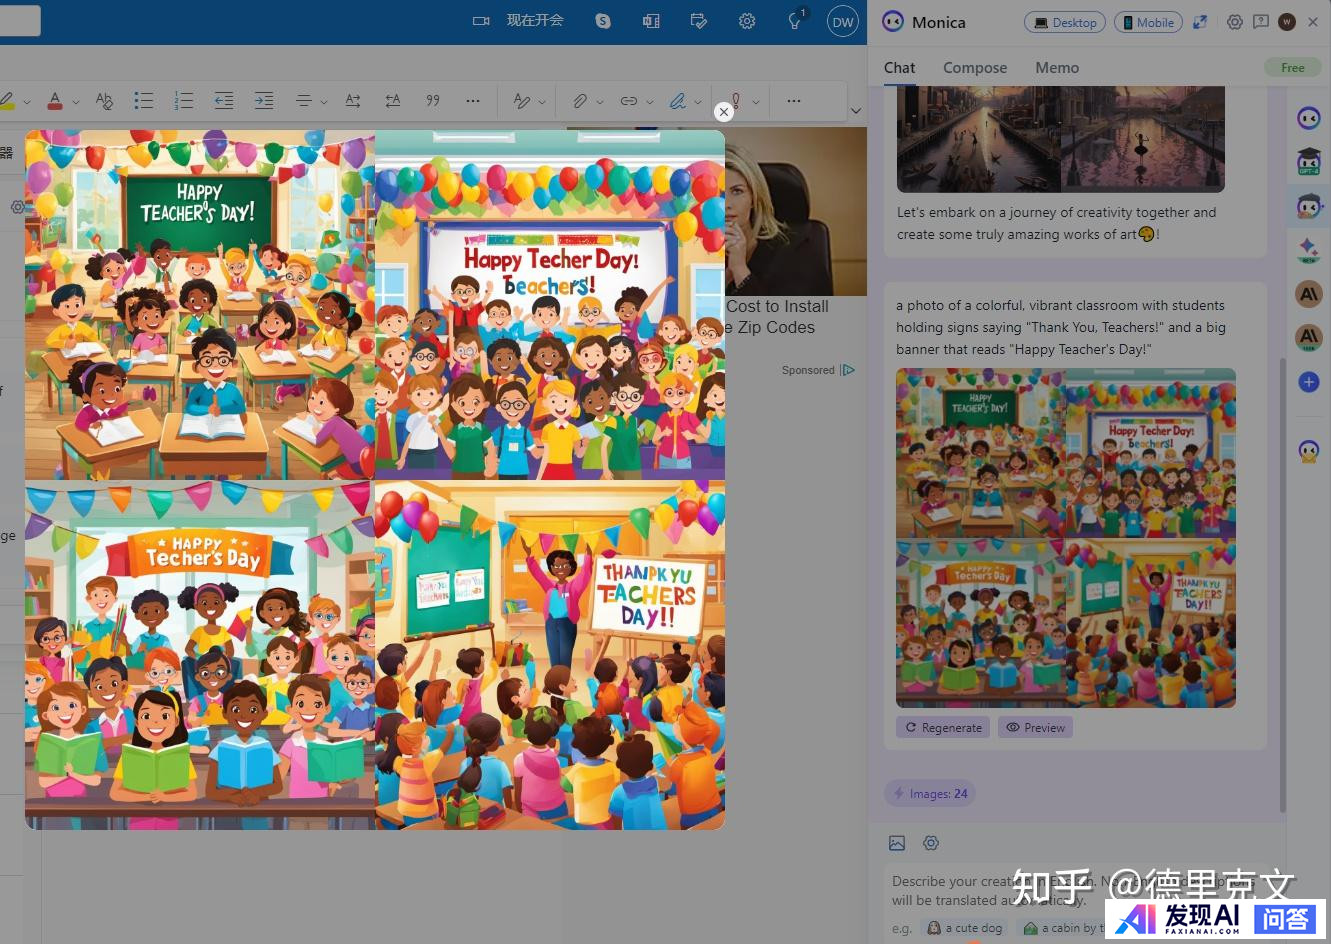Click the Desktop download button
This screenshot has height=944, width=1331.
tap(1065, 22)
